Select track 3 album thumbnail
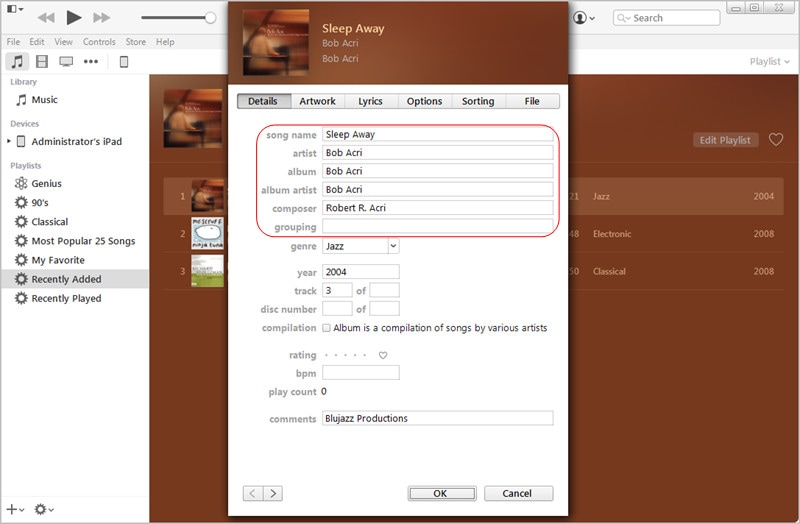 pos(207,271)
